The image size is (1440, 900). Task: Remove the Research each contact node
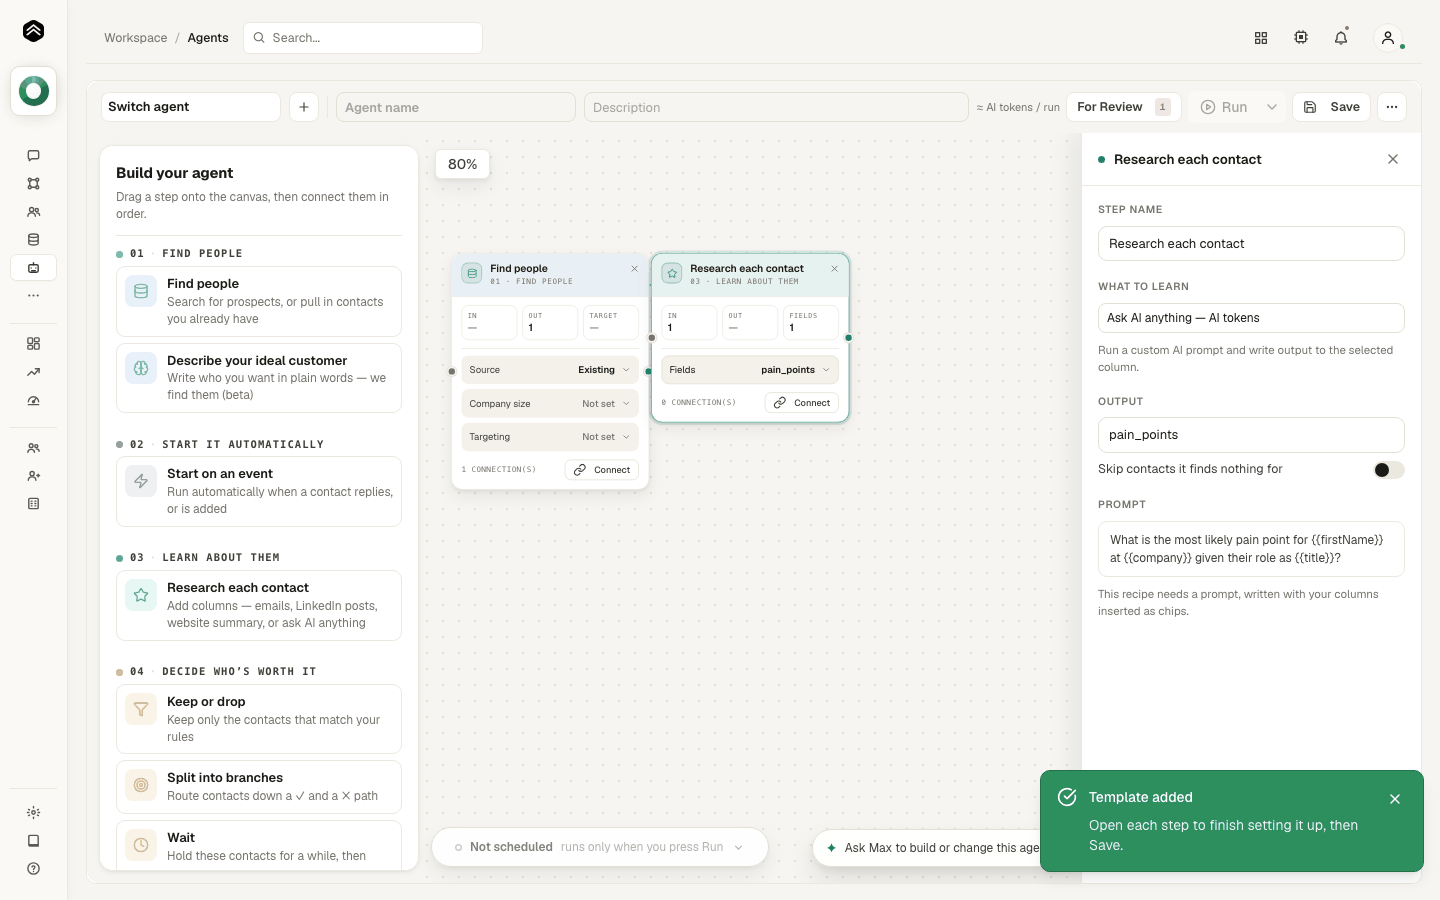coord(834,269)
